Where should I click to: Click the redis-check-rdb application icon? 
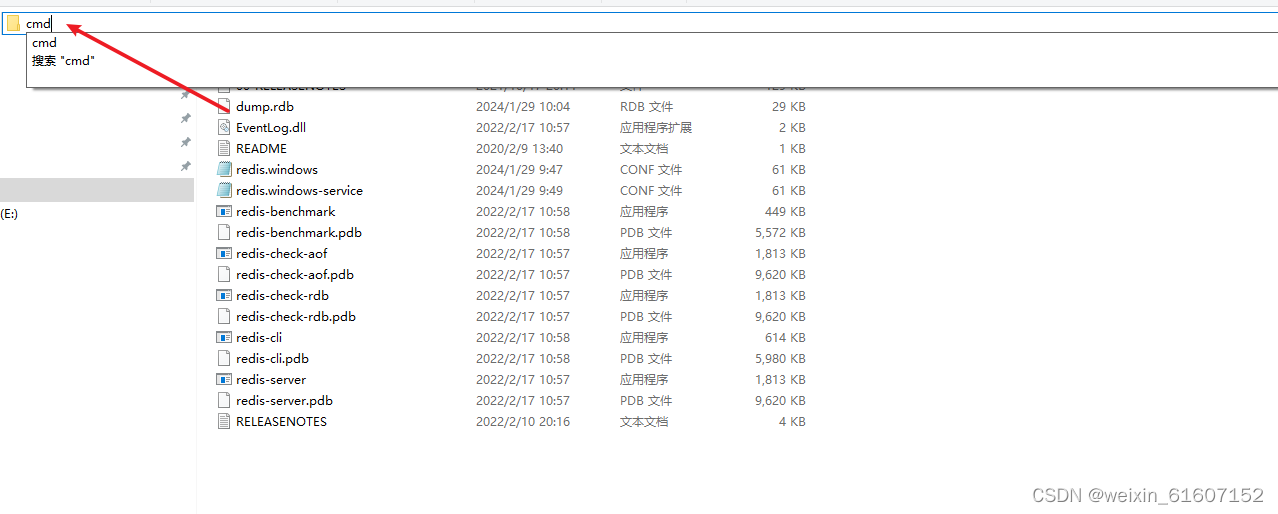tap(224, 295)
